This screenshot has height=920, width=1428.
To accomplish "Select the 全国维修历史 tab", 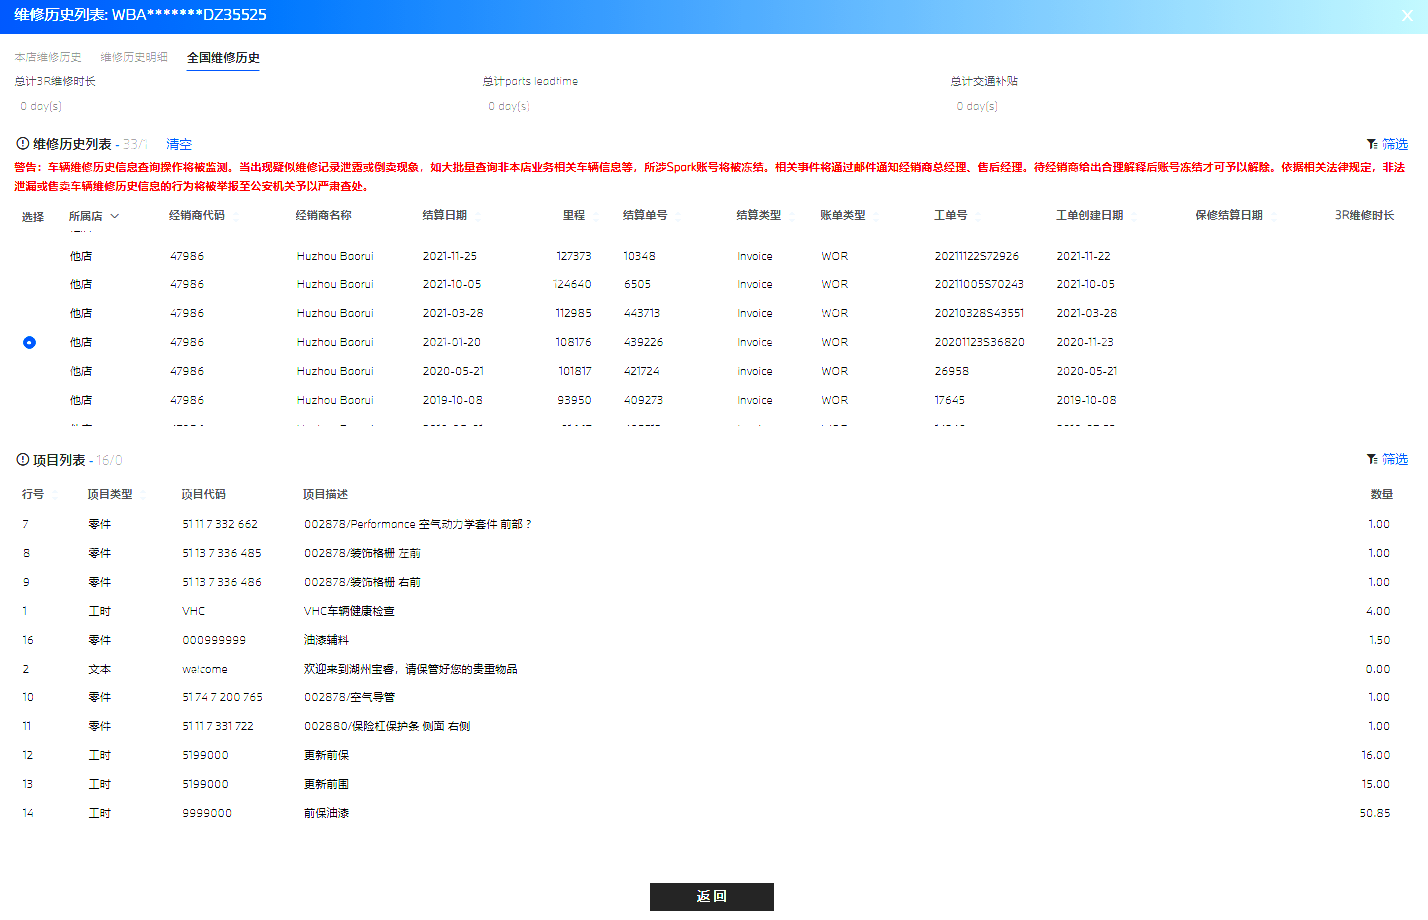I will [x=223, y=58].
